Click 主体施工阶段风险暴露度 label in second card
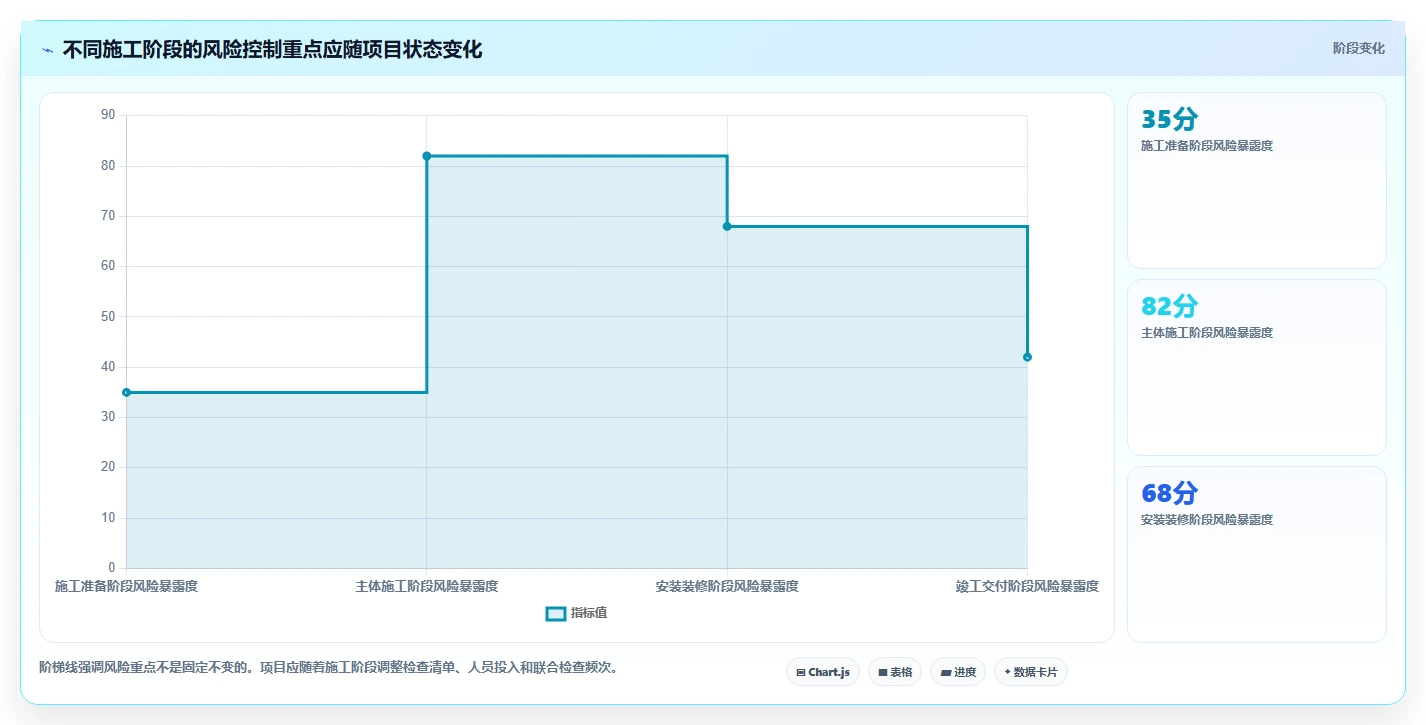1426x725 pixels. 1207,333
